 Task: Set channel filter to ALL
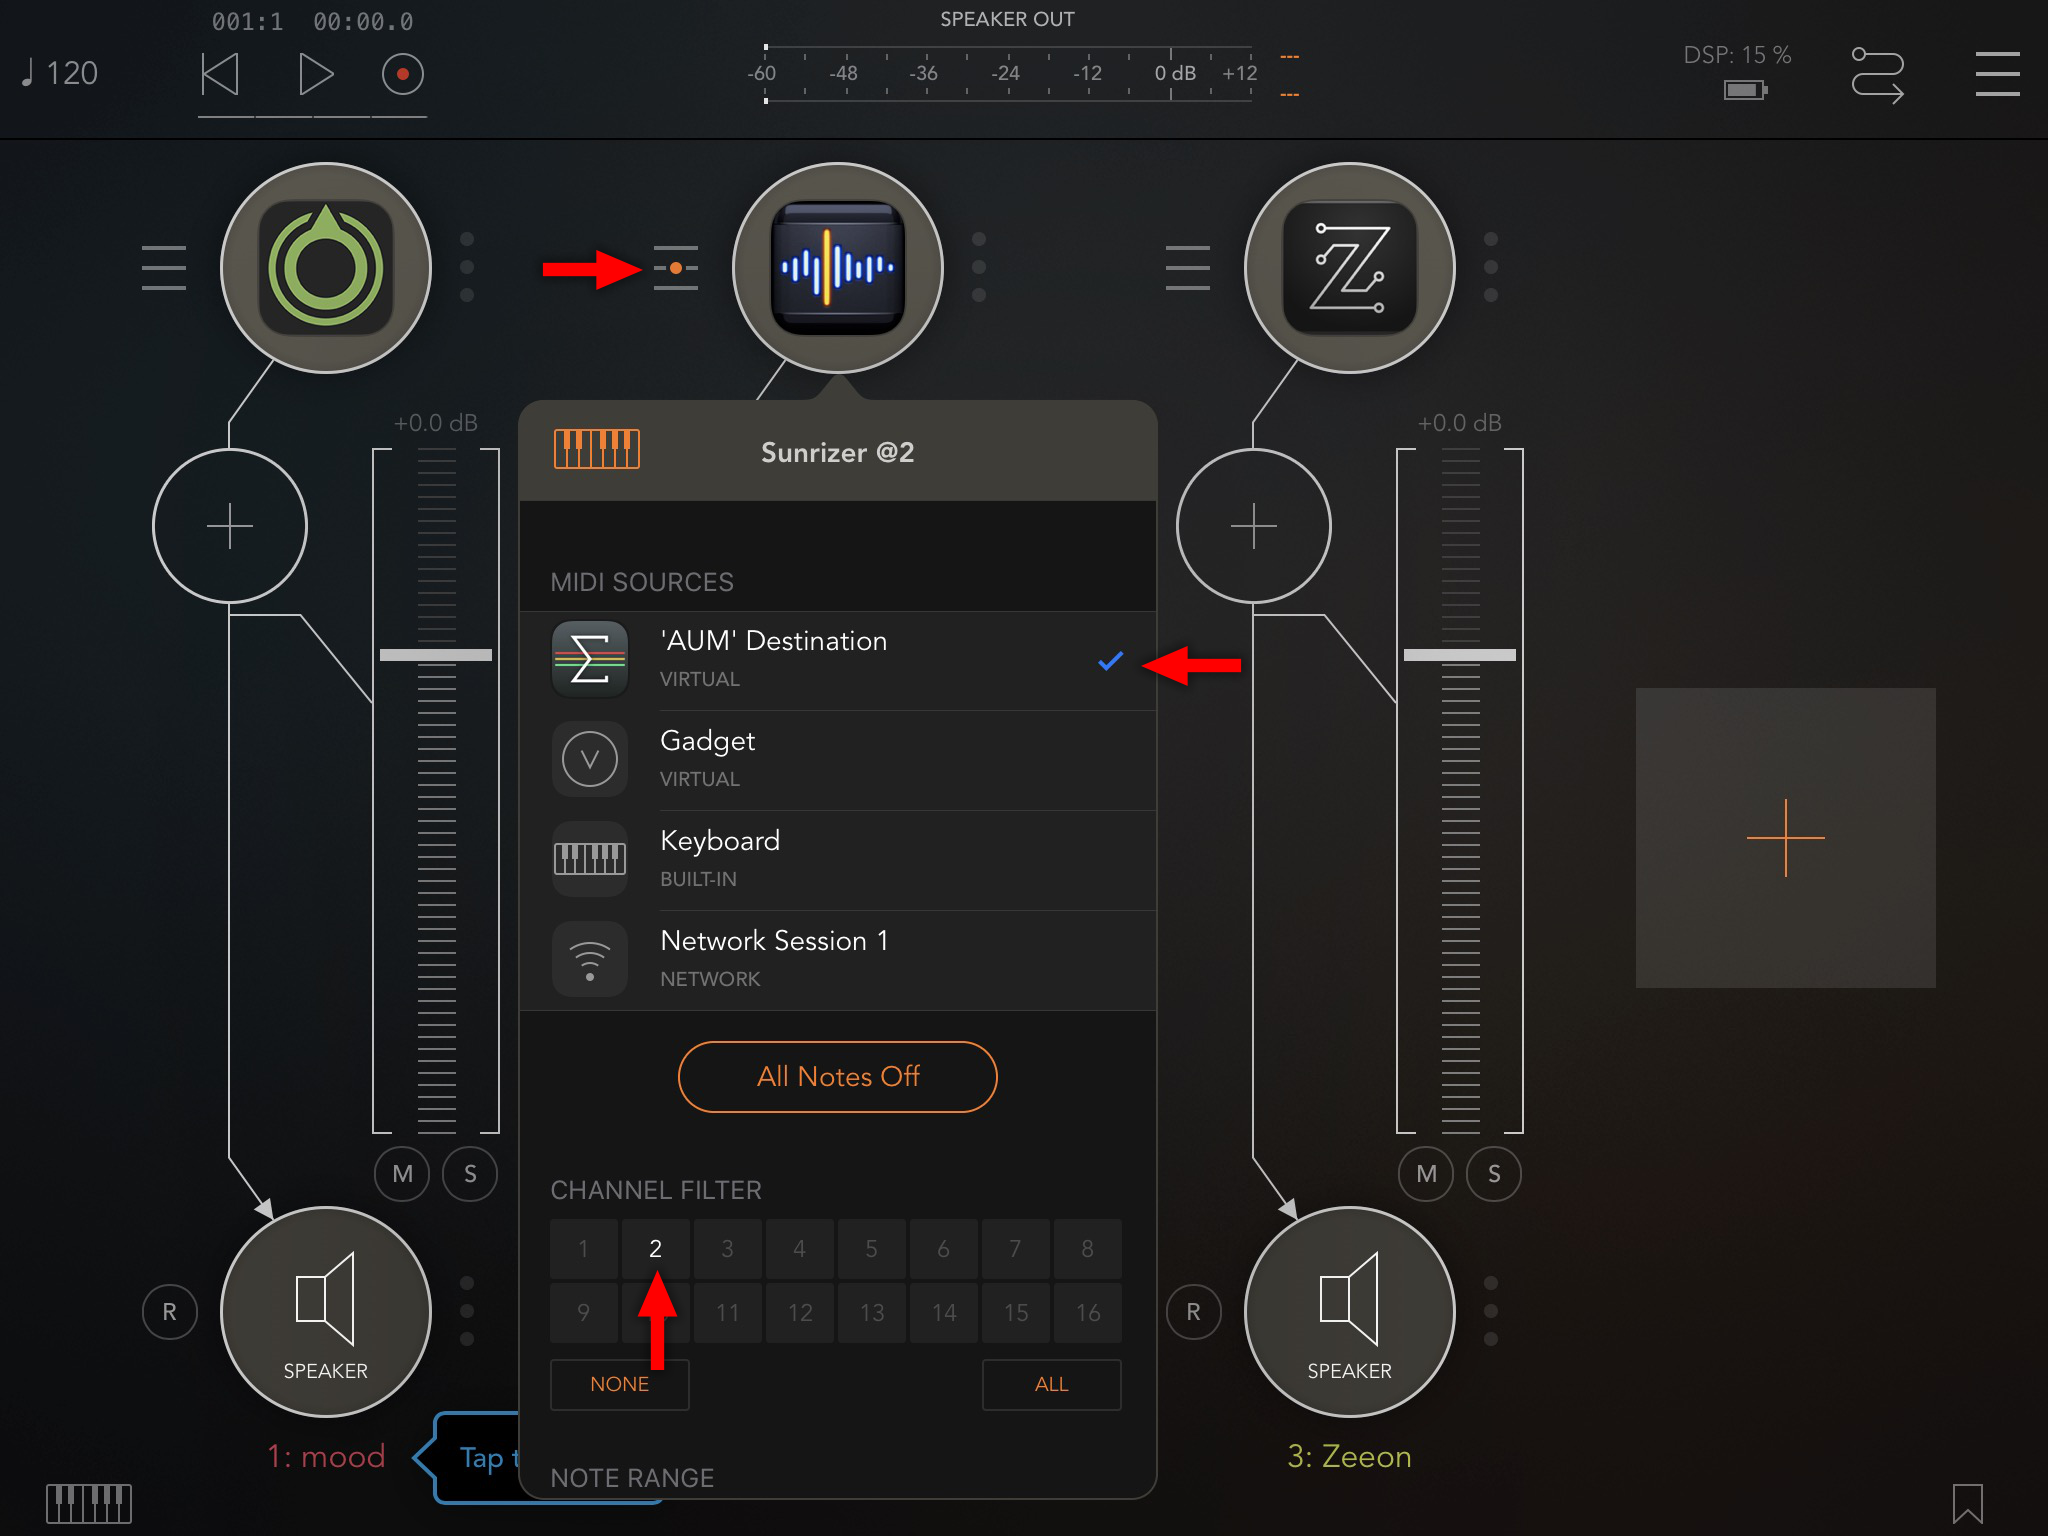coord(1052,1384)
